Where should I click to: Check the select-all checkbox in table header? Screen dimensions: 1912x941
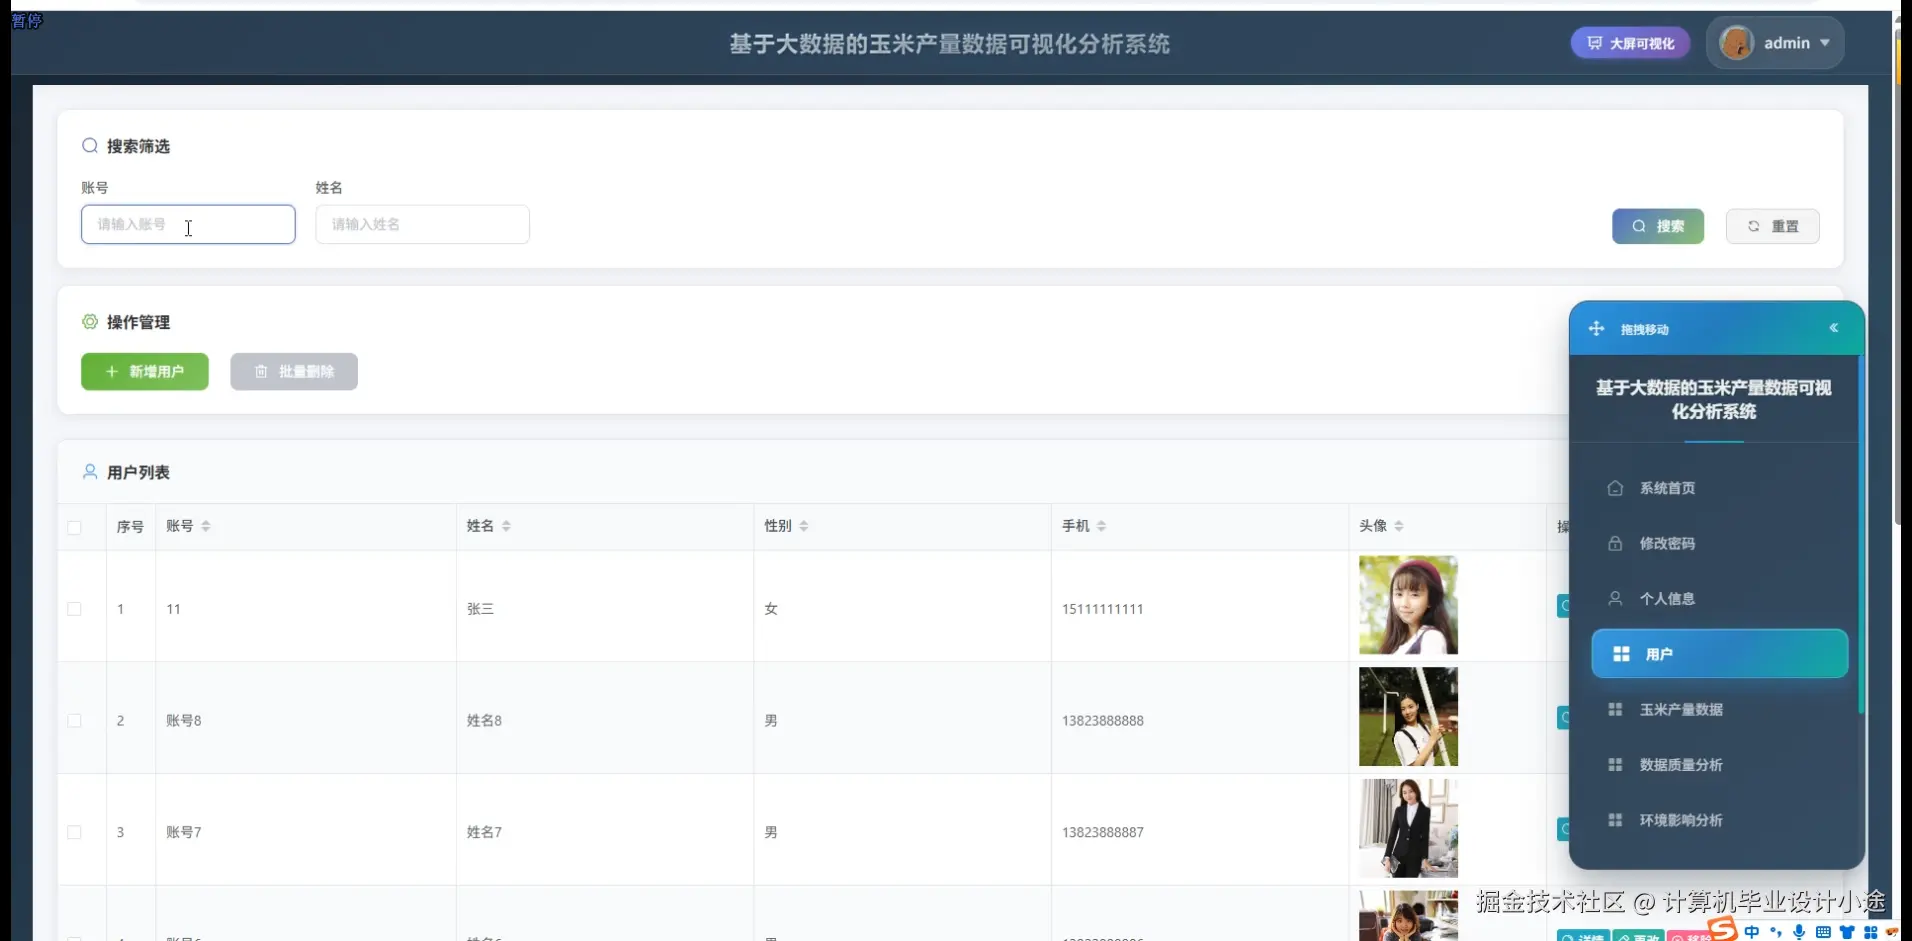[x=75, y=527]
